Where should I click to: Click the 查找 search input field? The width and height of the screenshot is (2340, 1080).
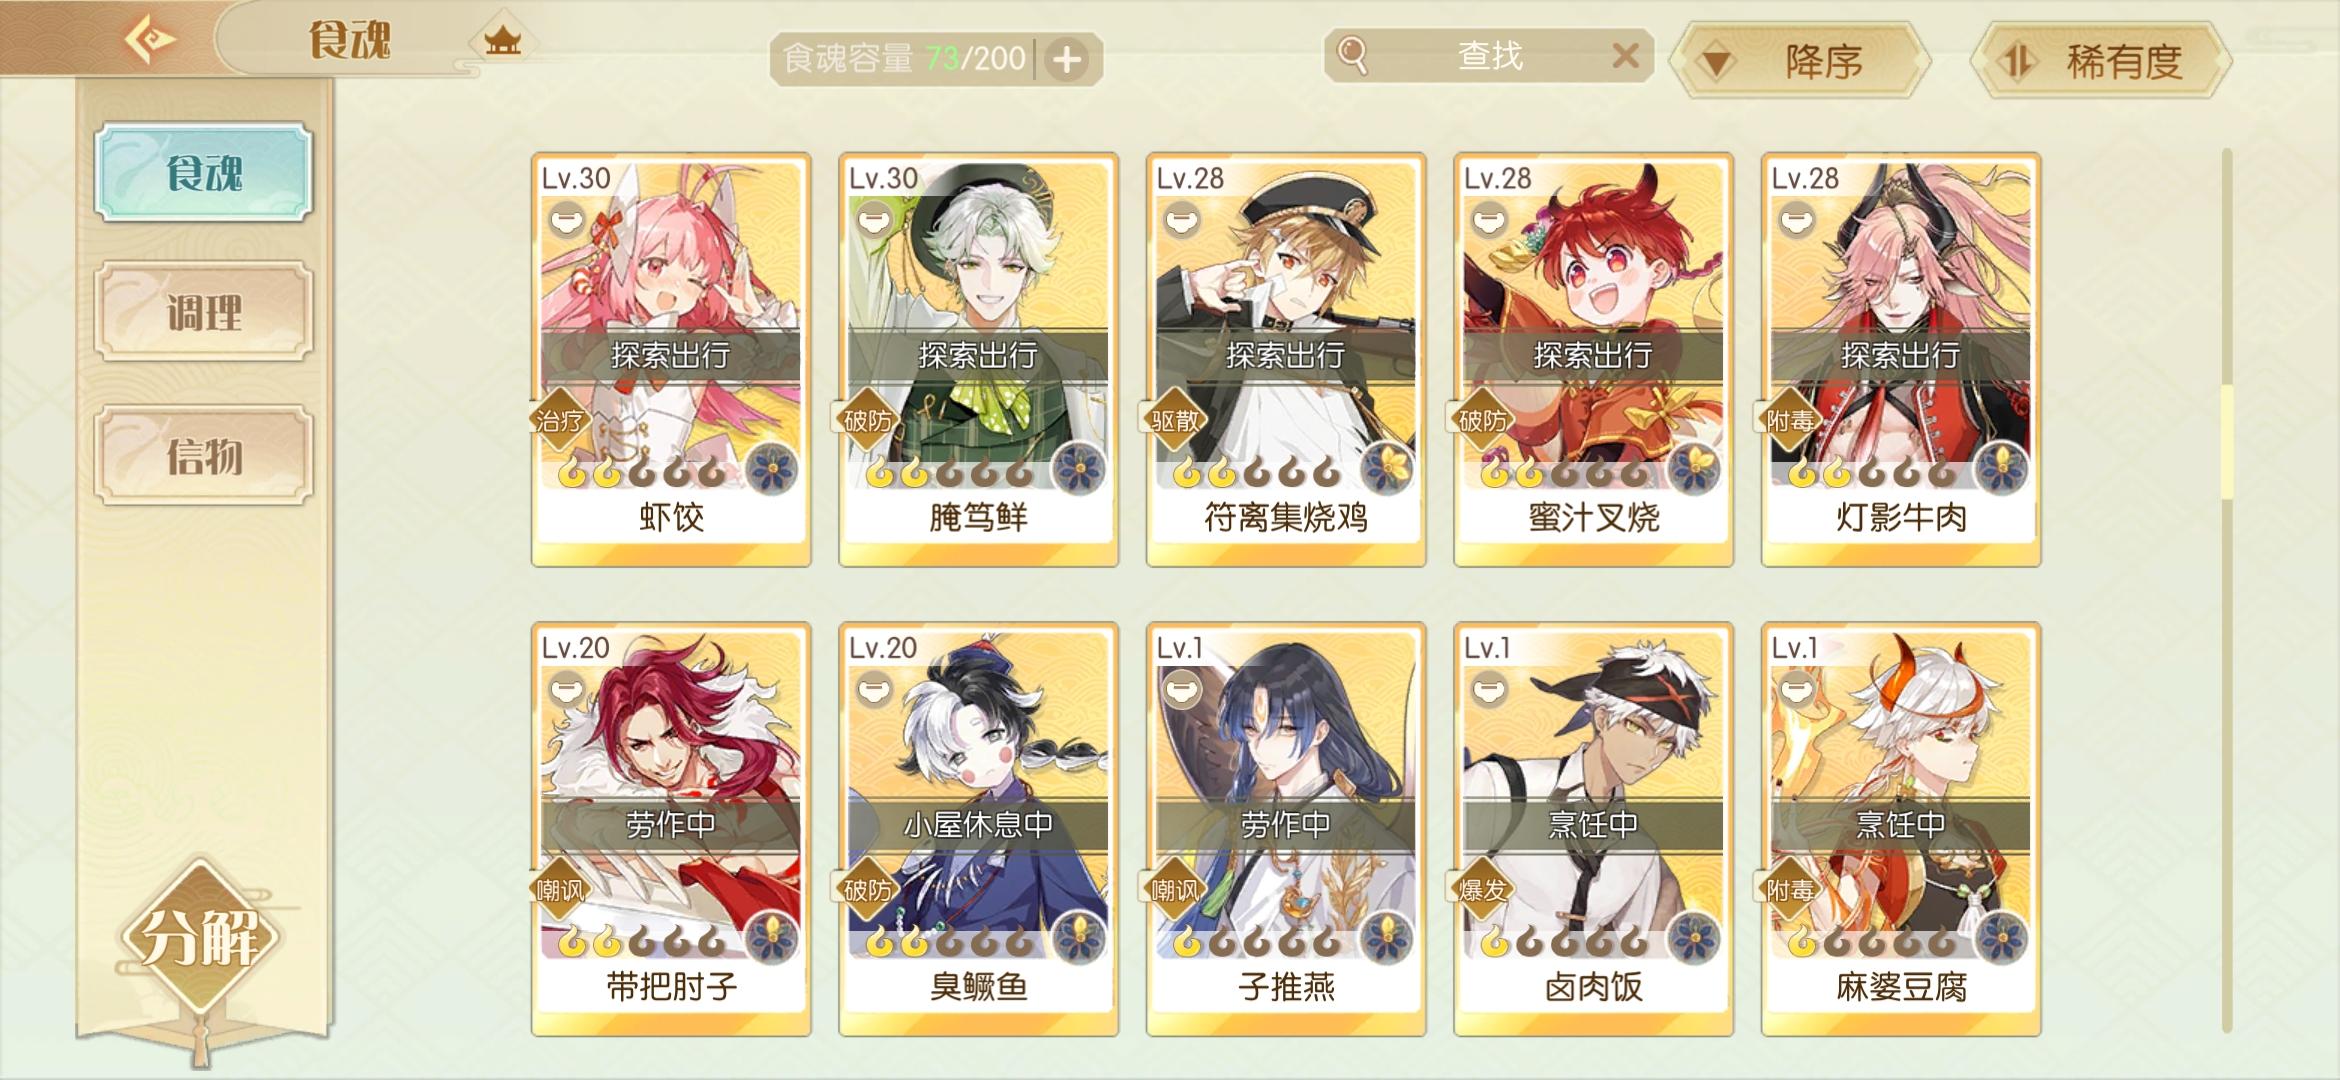coord(1489,55)
